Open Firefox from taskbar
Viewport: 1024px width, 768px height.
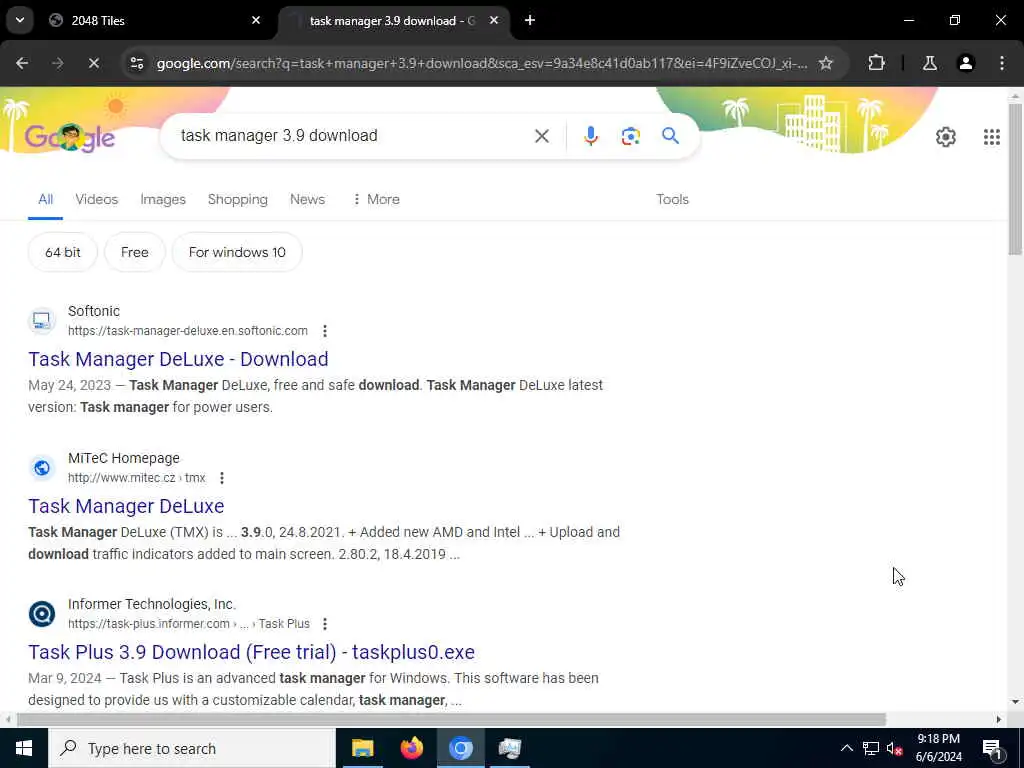click(x=411, y=748)
